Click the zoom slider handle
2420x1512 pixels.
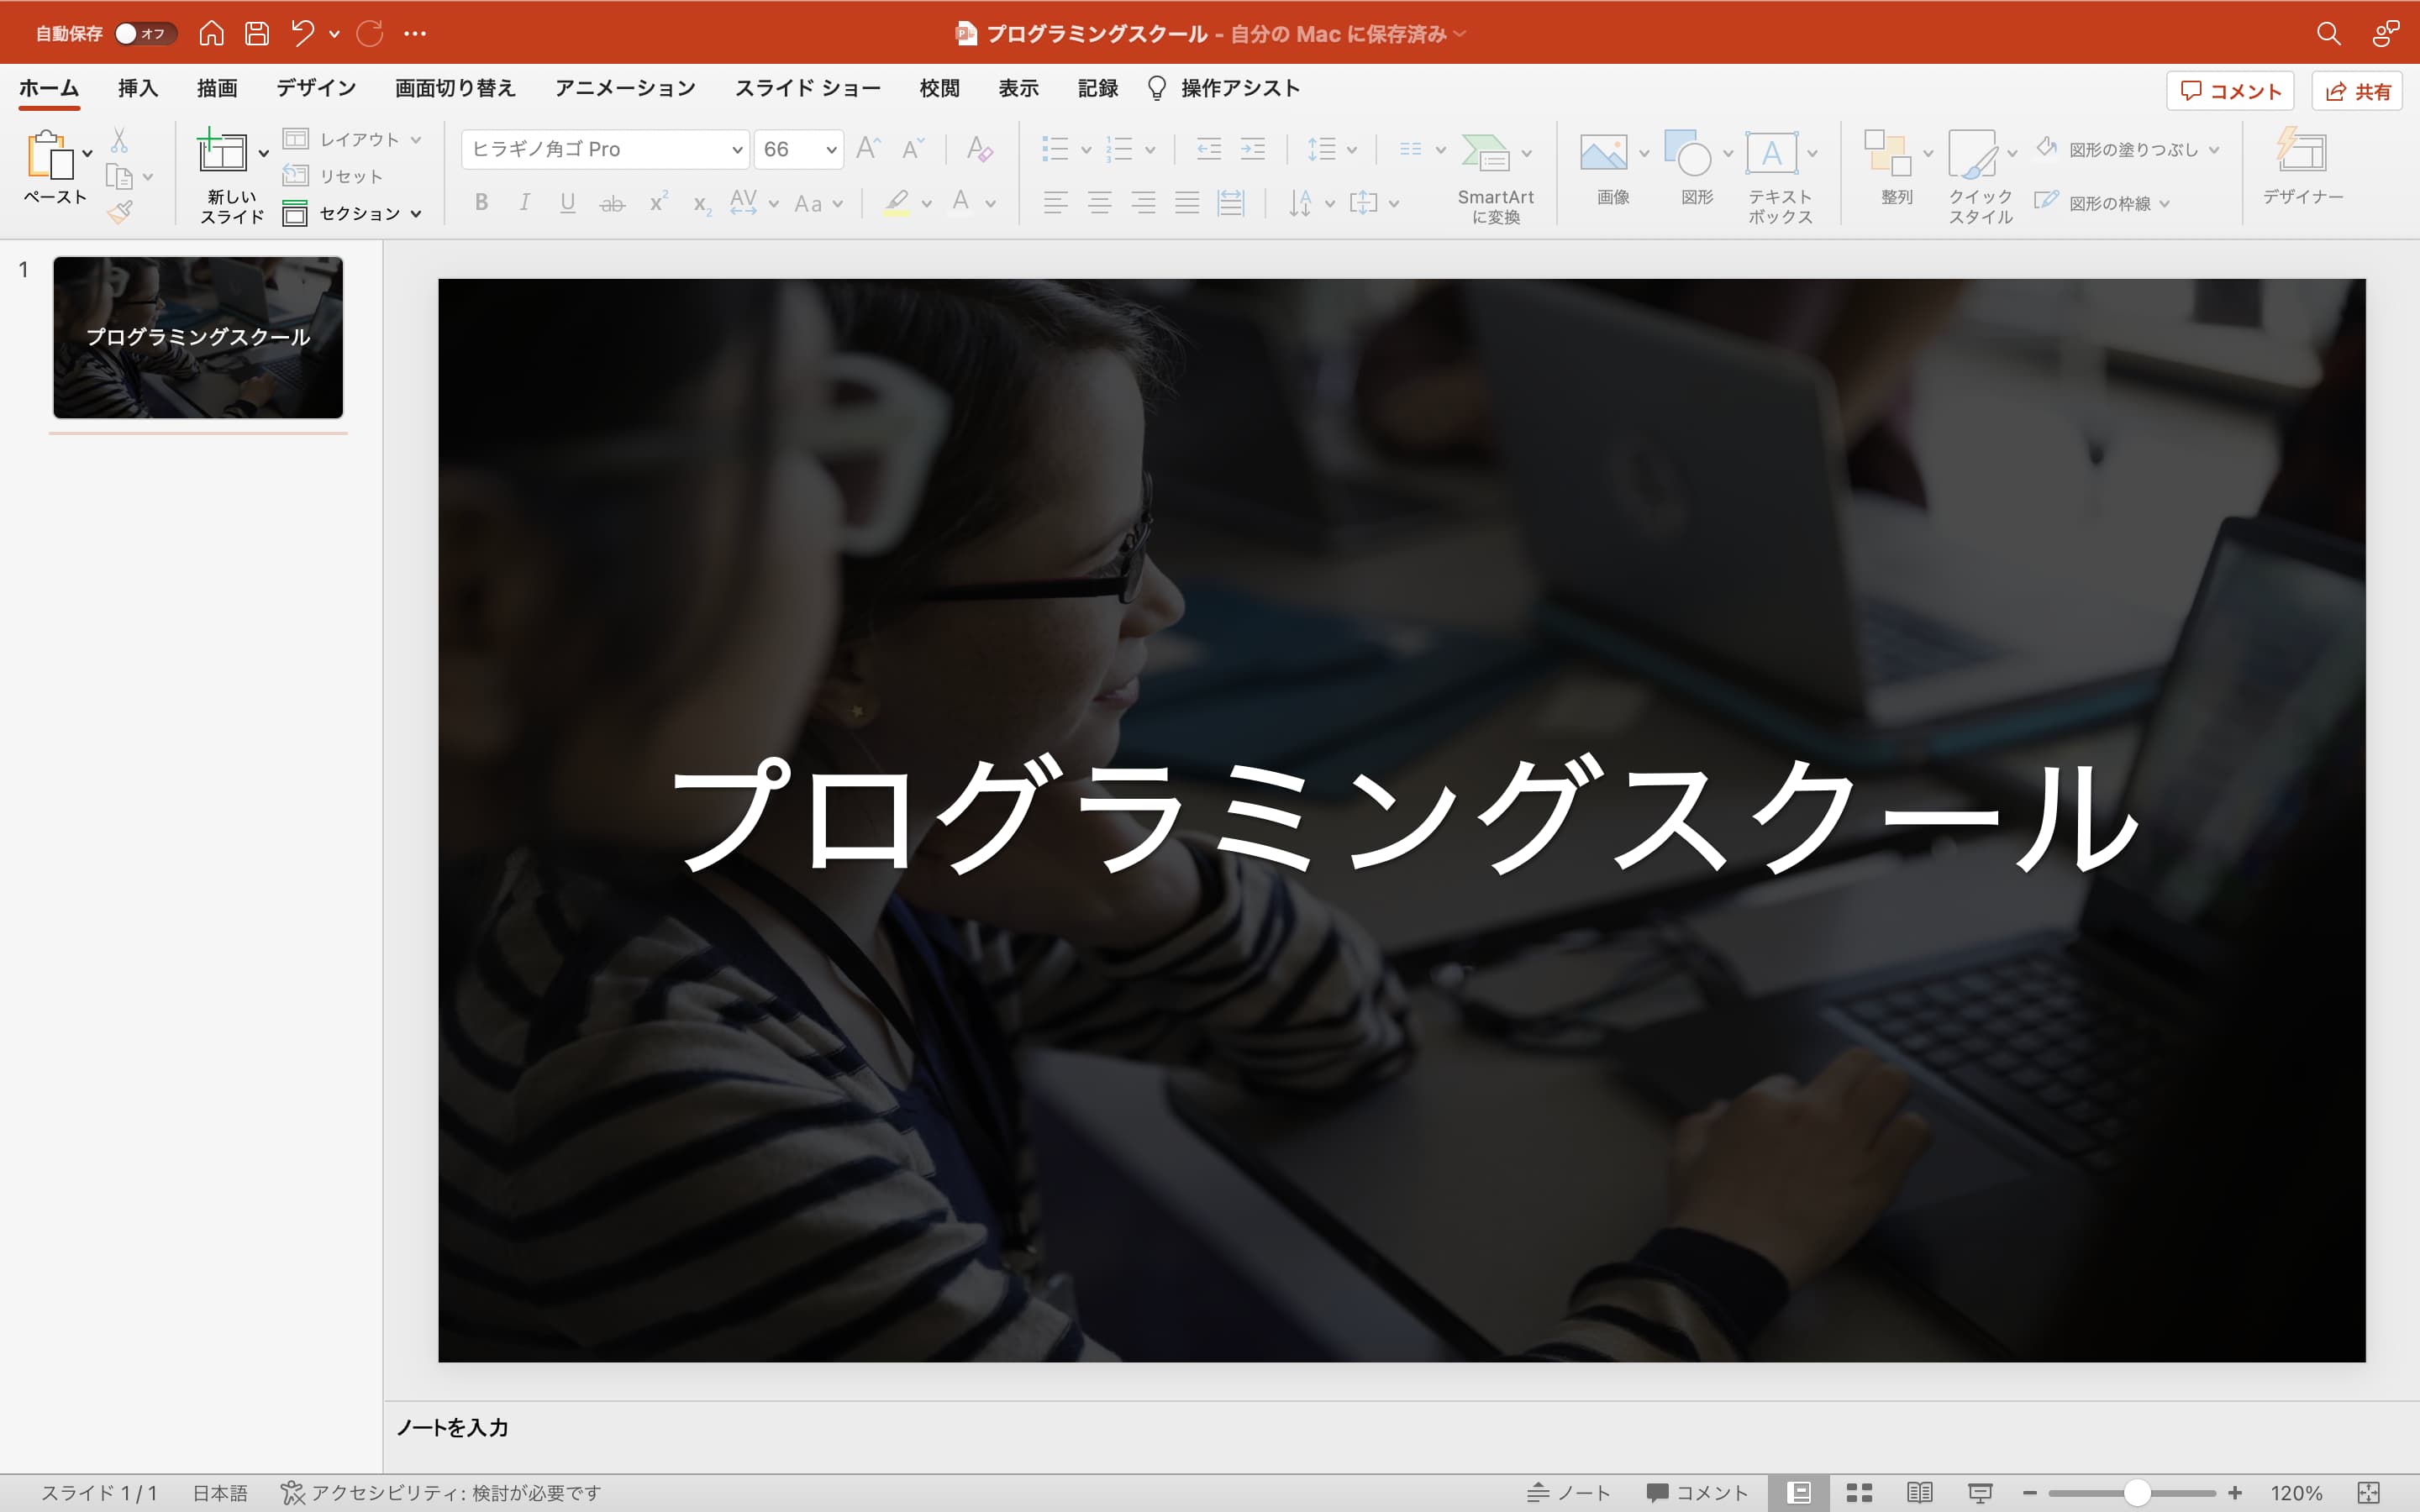pyautogui.click(x=2137, y=1493)
